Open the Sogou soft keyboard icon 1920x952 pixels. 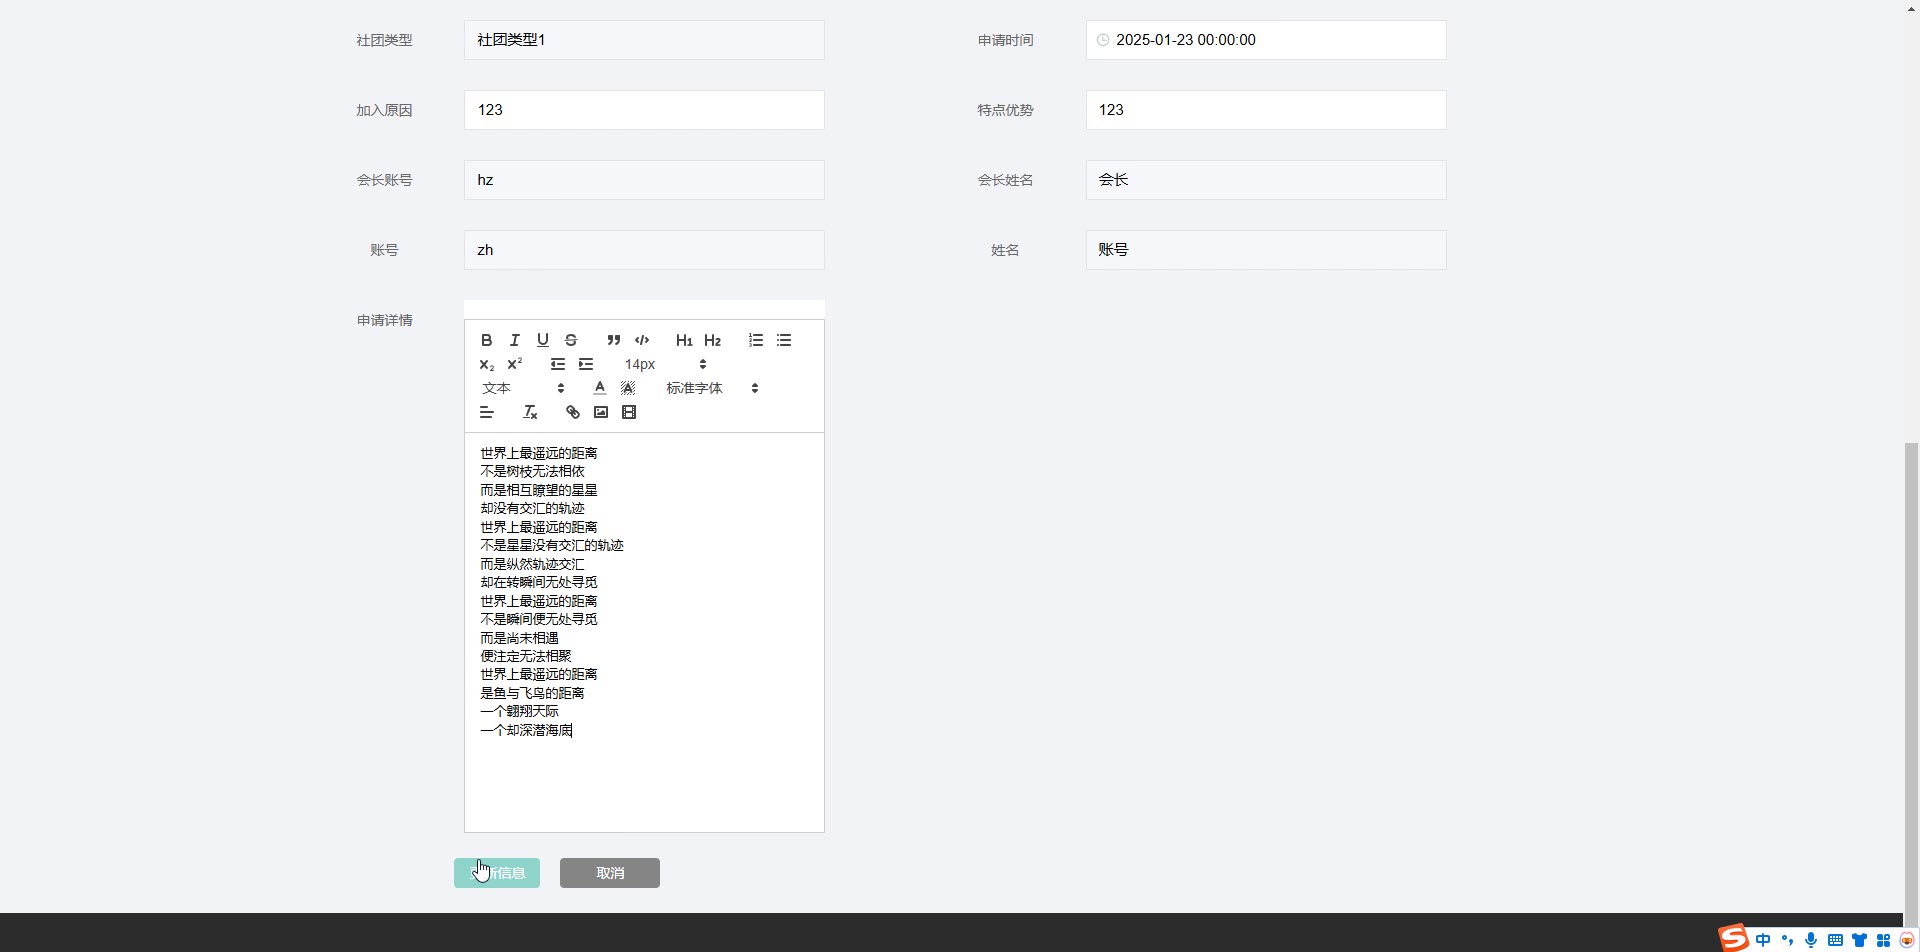tap(1835, 940)
